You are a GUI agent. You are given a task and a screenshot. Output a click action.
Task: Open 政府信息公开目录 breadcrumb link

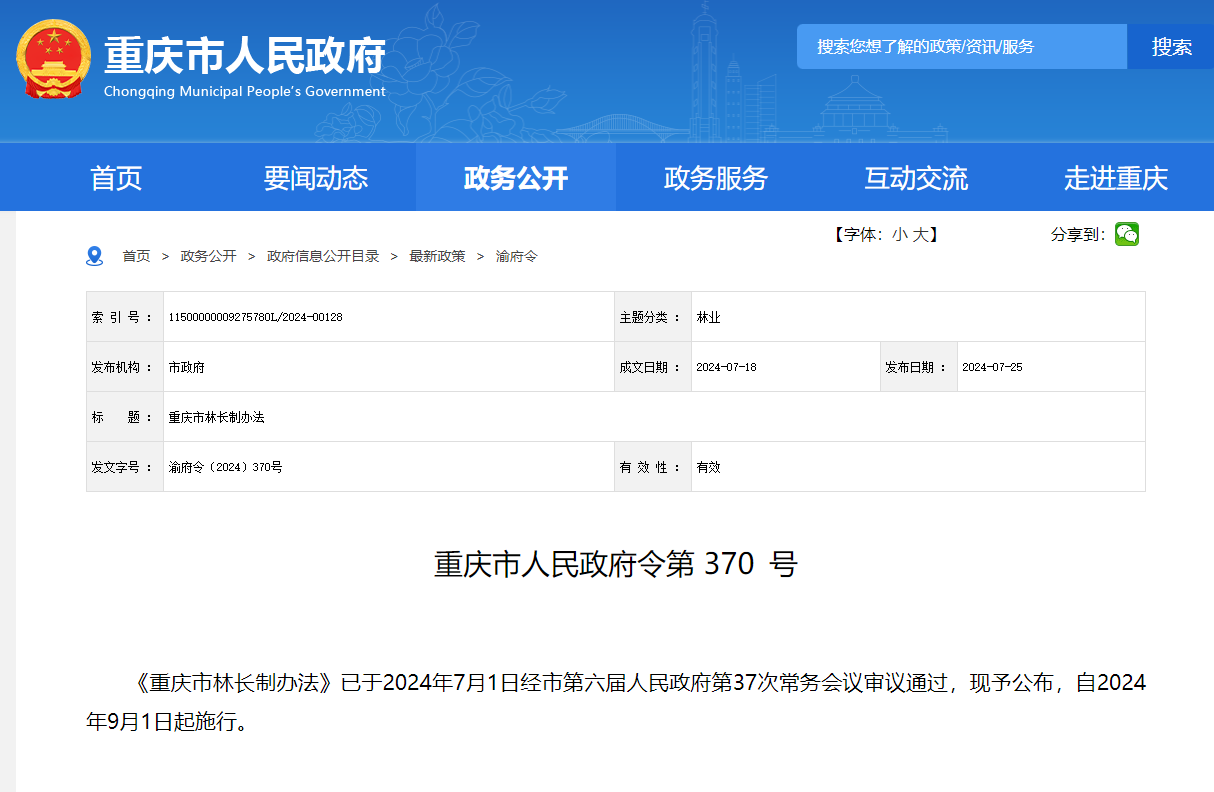[323, 256]
